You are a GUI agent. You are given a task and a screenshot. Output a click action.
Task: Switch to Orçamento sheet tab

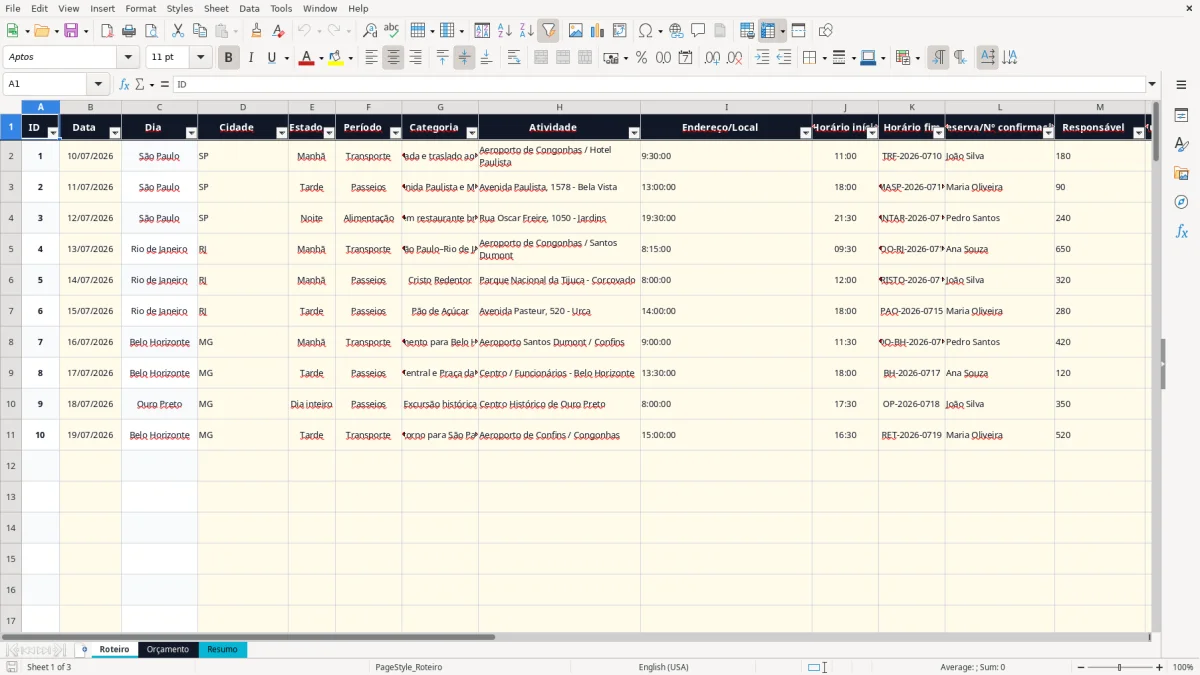point(168,650)
